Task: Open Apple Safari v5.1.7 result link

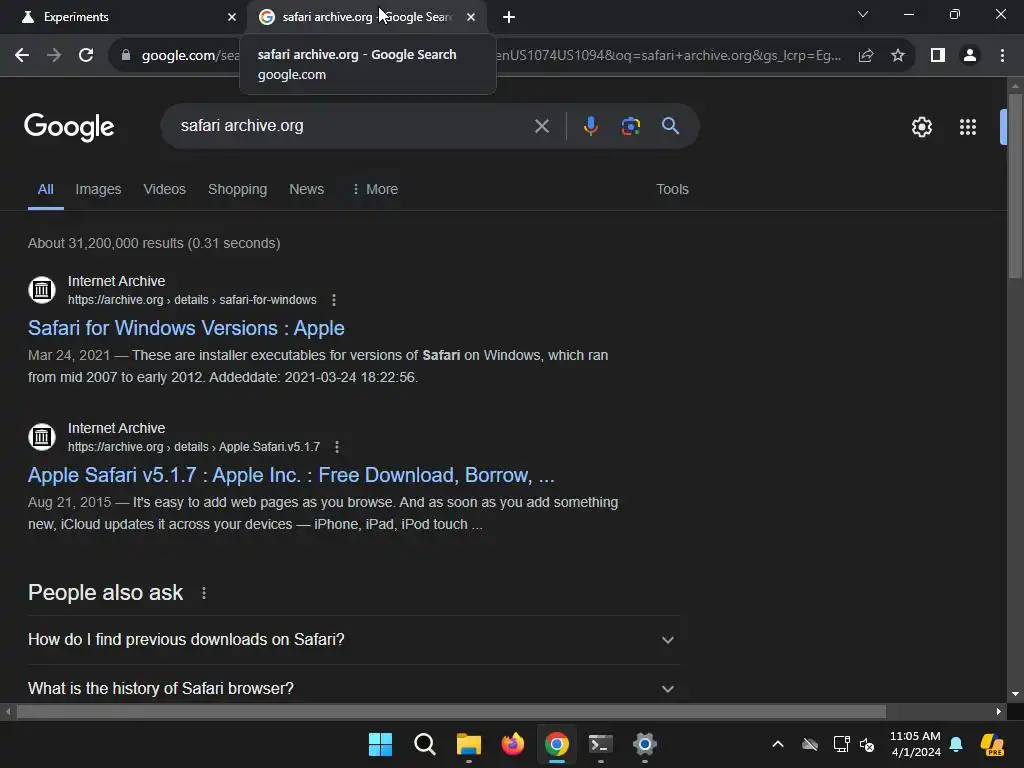Action: click(x=291, y=475)
